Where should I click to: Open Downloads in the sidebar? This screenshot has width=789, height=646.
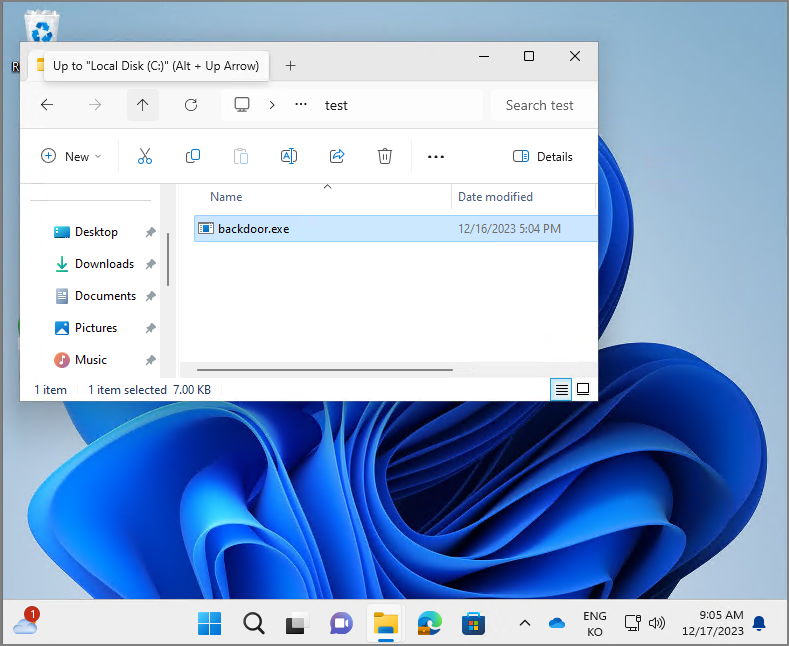click(104, 264)
